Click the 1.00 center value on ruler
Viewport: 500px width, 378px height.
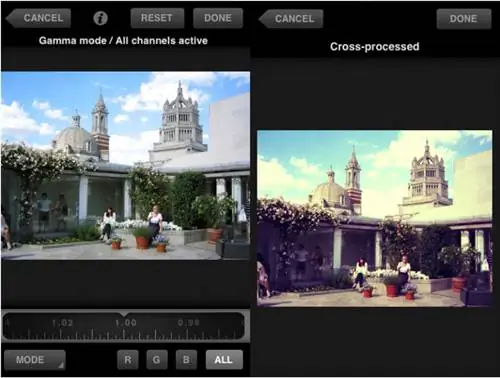pyautogui.click(x=125, y=323)
